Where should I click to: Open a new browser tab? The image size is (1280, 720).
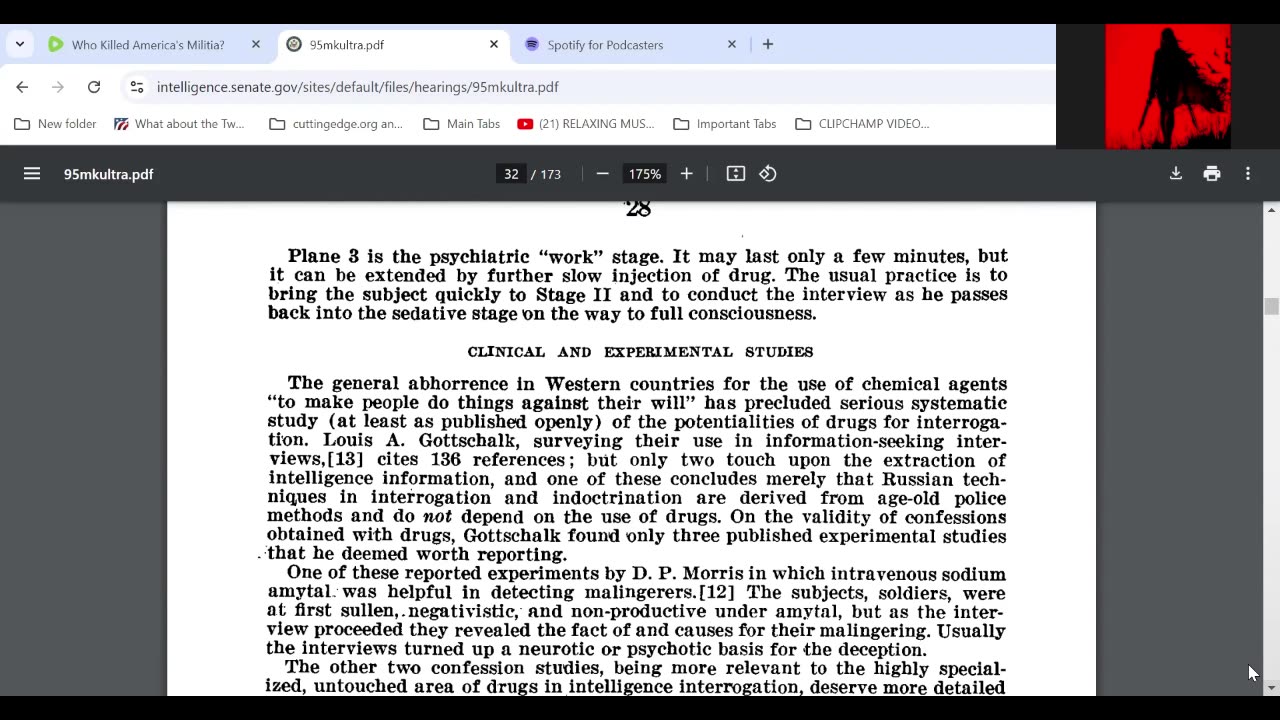tap(767, 44)
